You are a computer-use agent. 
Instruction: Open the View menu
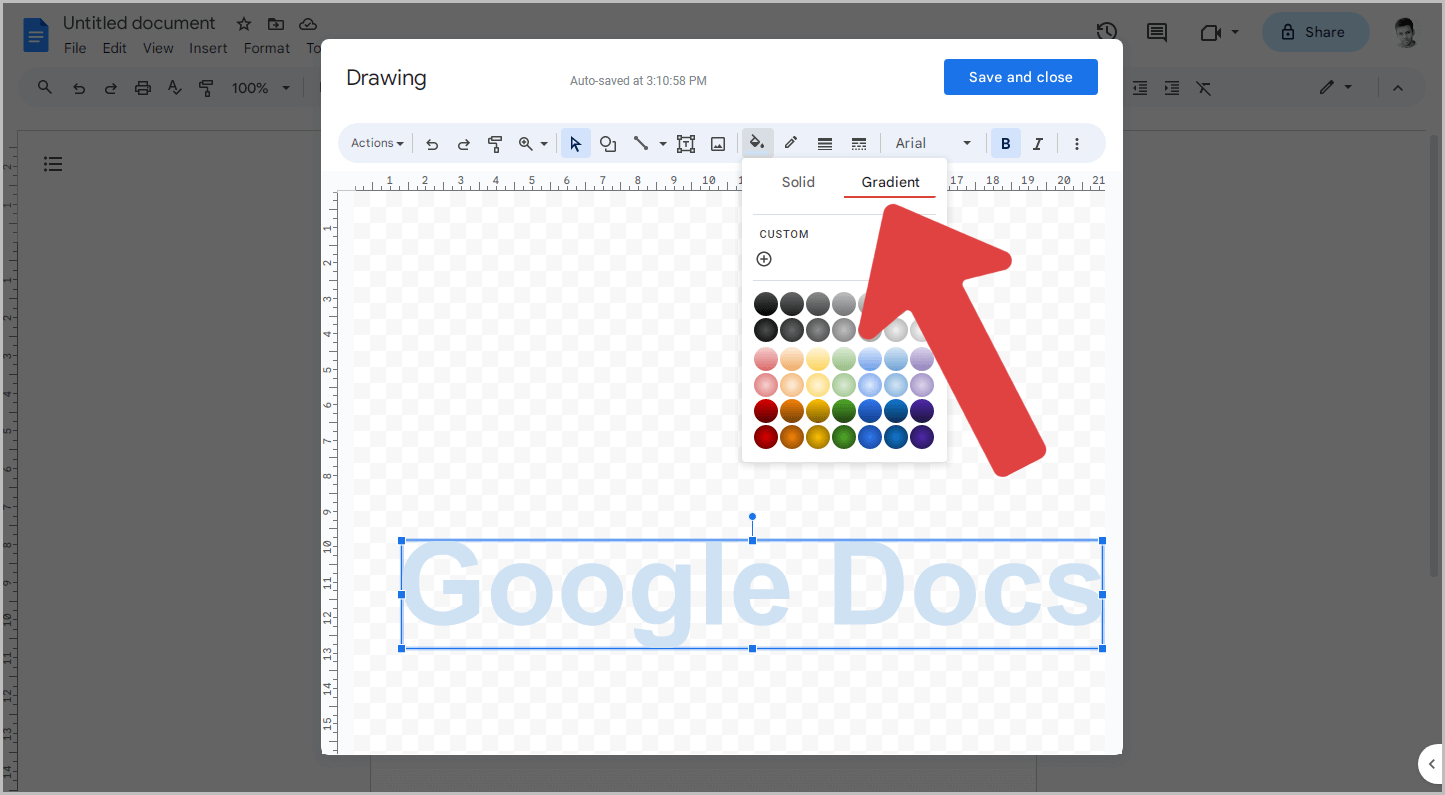point(158,48)
